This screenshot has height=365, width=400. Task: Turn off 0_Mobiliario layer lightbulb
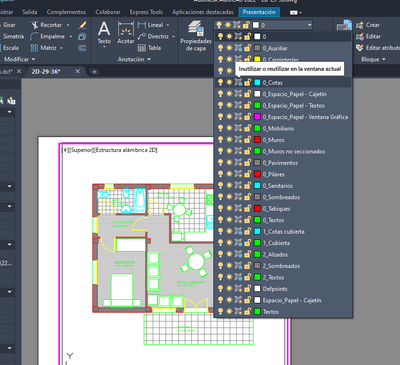(x=220, y=128)
